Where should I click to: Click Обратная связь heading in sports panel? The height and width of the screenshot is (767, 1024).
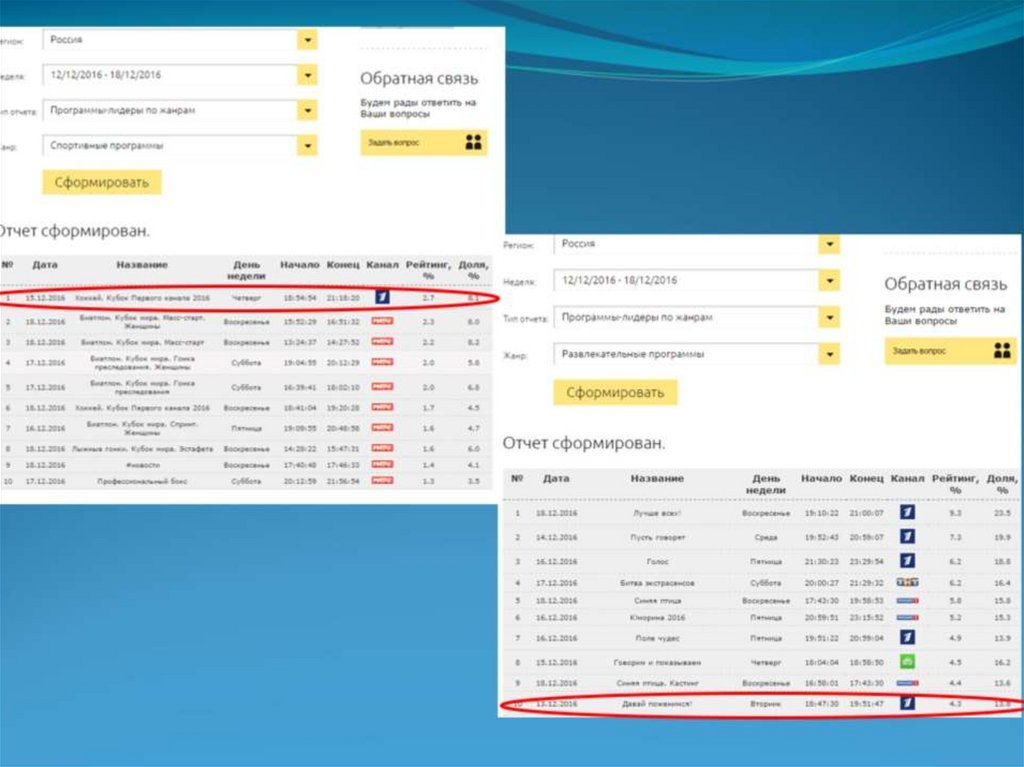[419, 78]
